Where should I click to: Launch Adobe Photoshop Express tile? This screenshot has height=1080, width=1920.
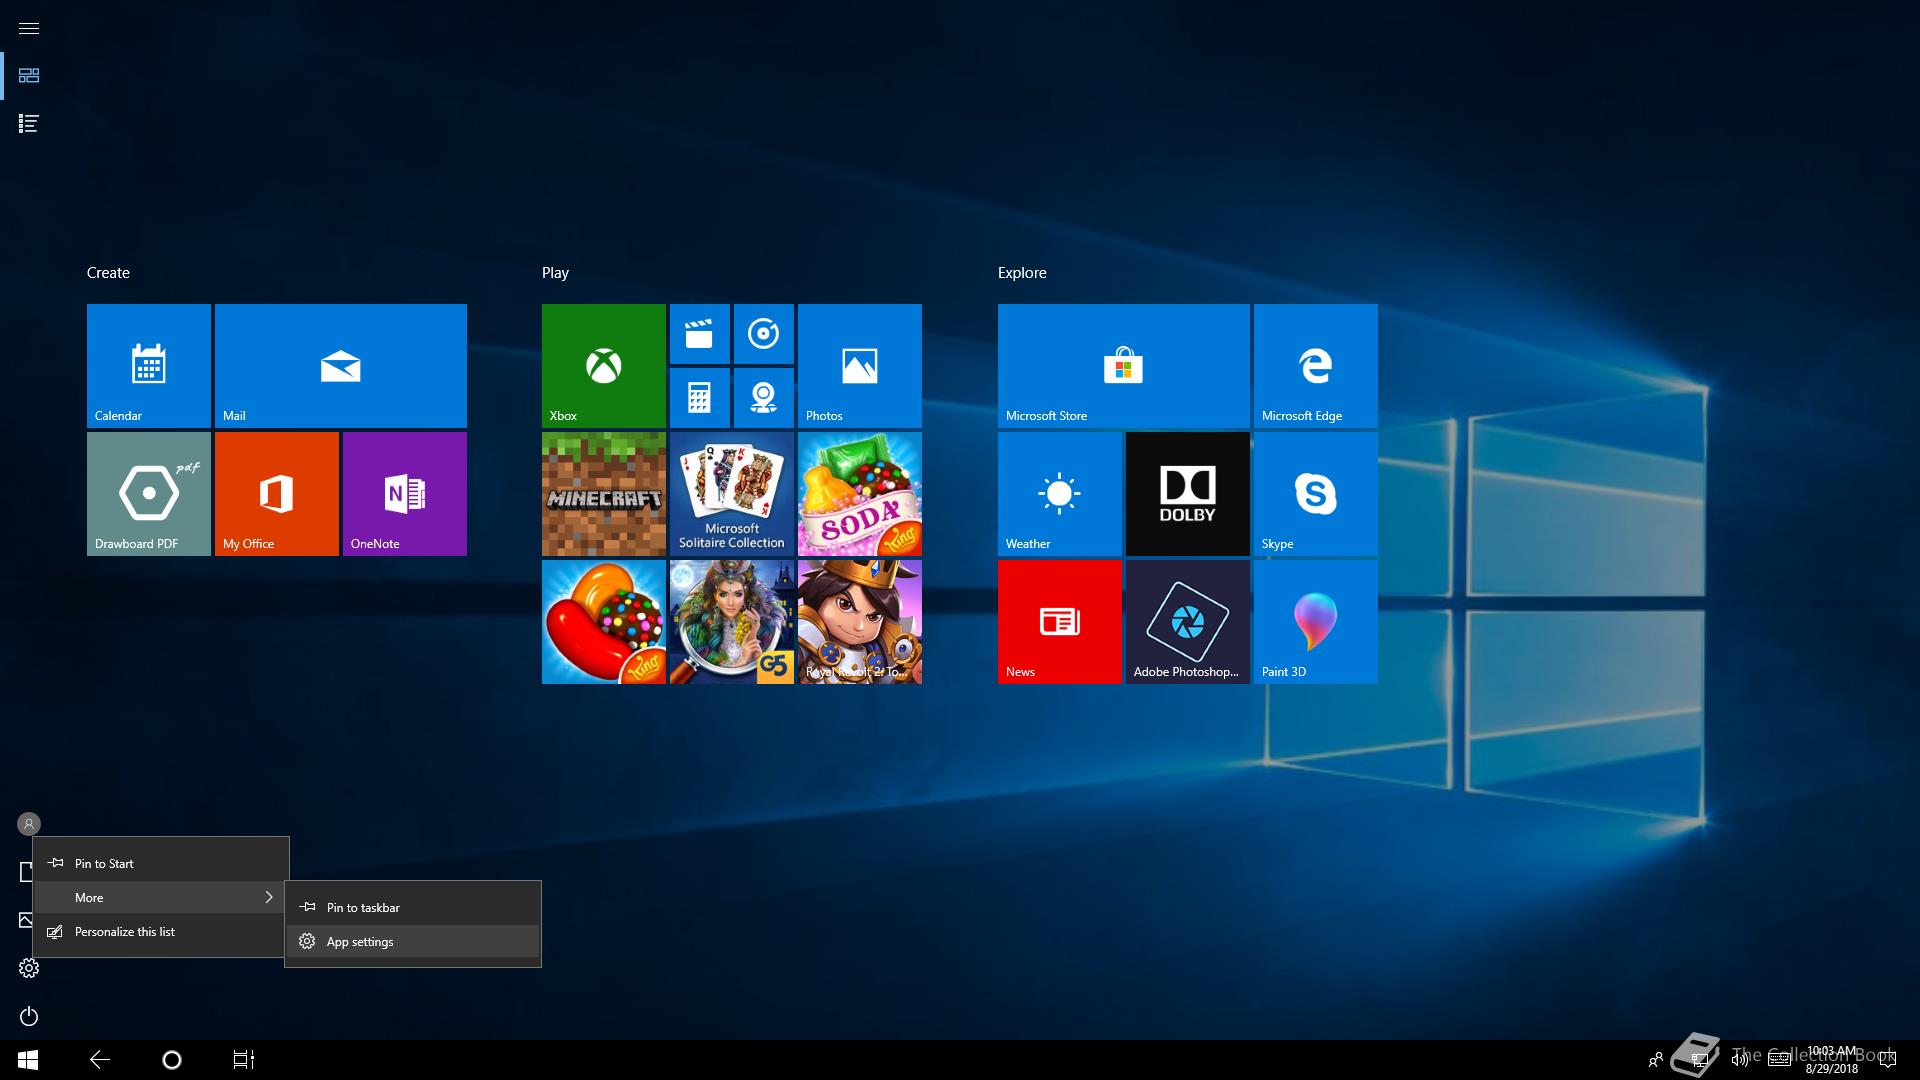(1188, 622)
